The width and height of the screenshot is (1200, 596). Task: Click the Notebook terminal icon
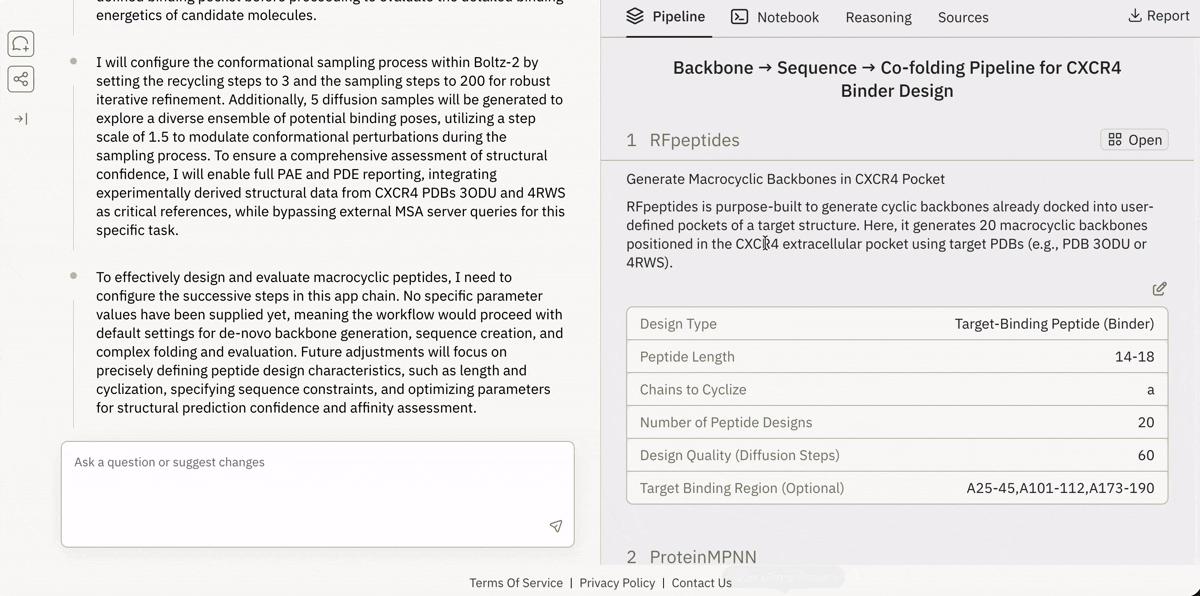[x=740, y=16]
